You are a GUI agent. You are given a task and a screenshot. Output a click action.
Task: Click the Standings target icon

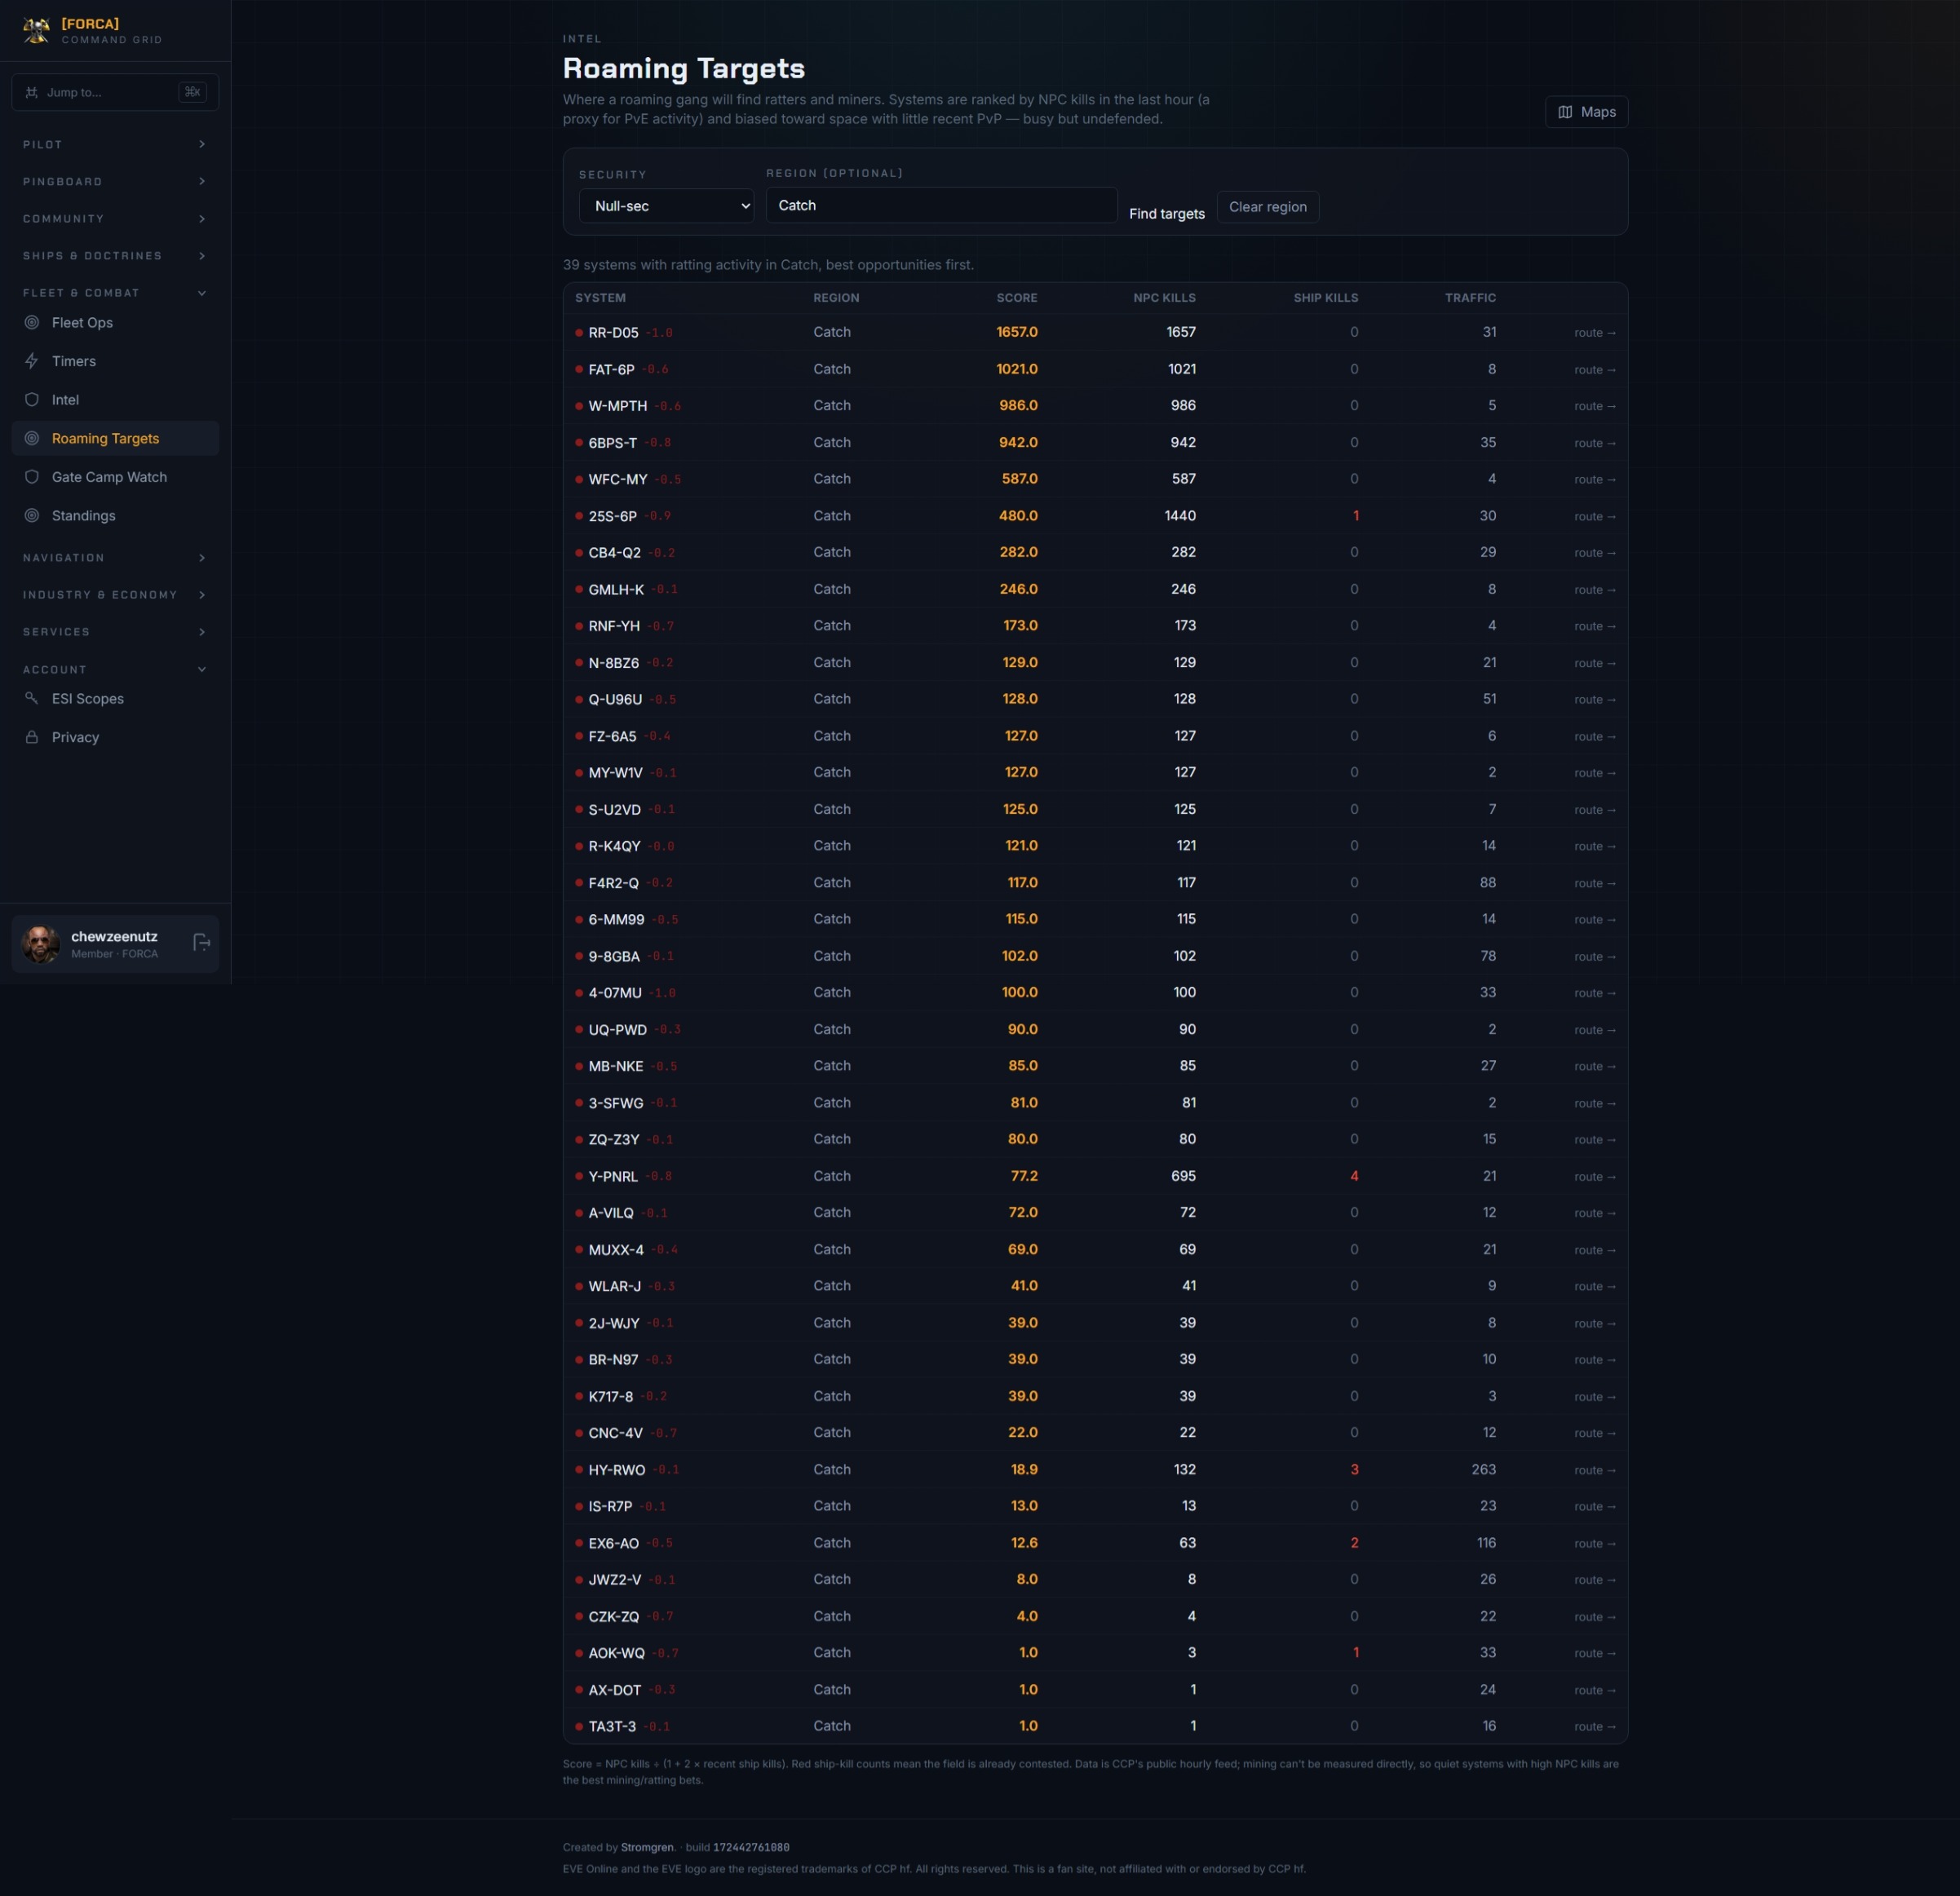tap(32, 515)
